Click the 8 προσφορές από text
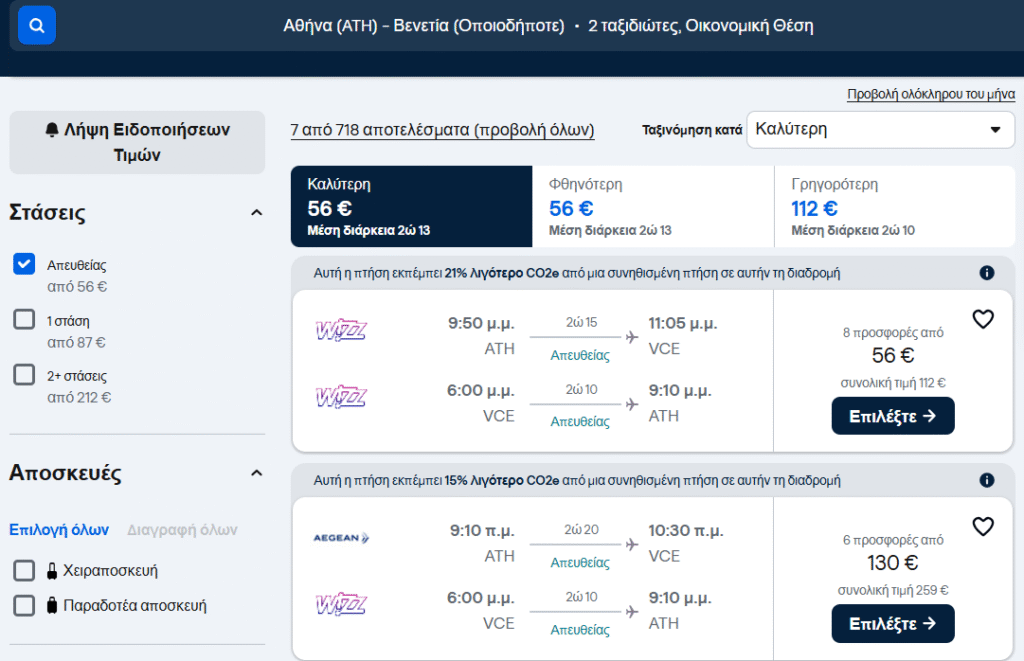This screenshot has height=661, width=1024. [x=893, y=332]
